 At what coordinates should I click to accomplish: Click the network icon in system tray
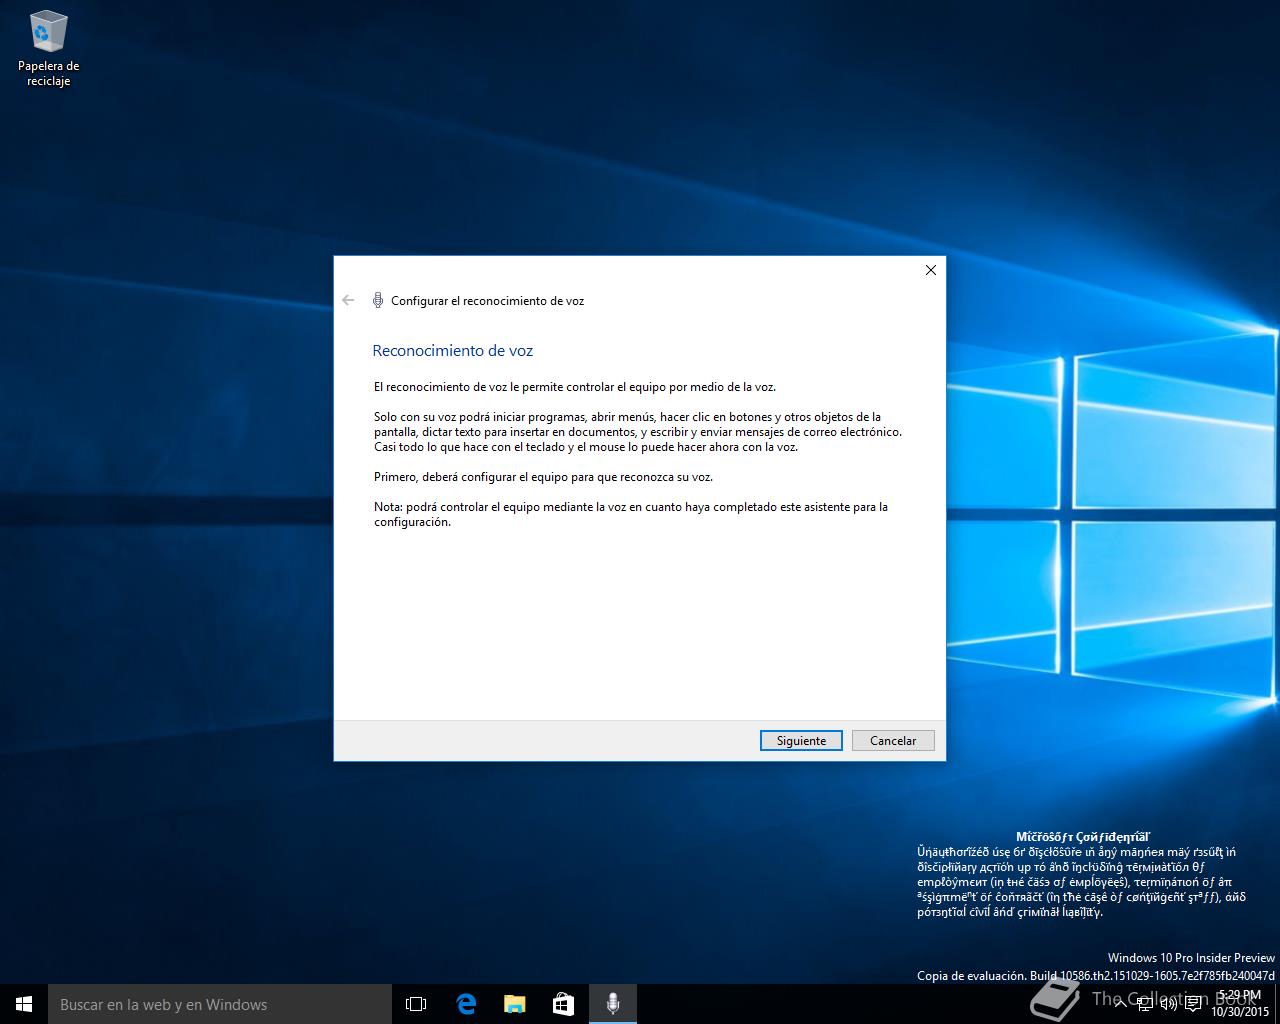[1145, 1004]
